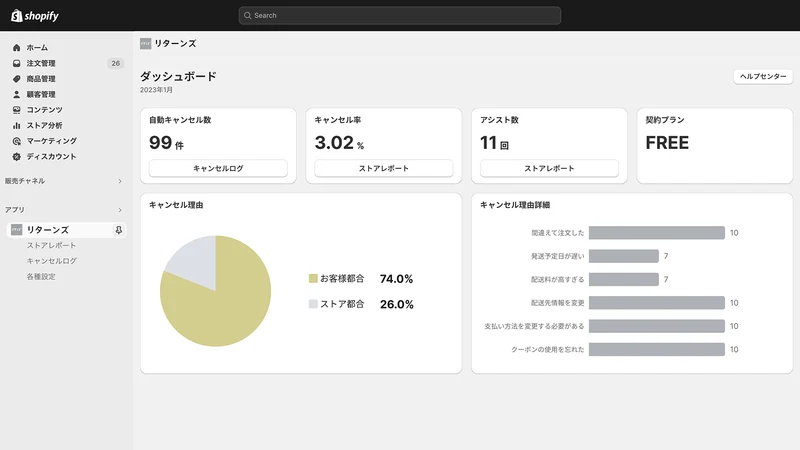Expand the 販売チャネル section chevron
The image size is (800, 450).
point(120,181)
